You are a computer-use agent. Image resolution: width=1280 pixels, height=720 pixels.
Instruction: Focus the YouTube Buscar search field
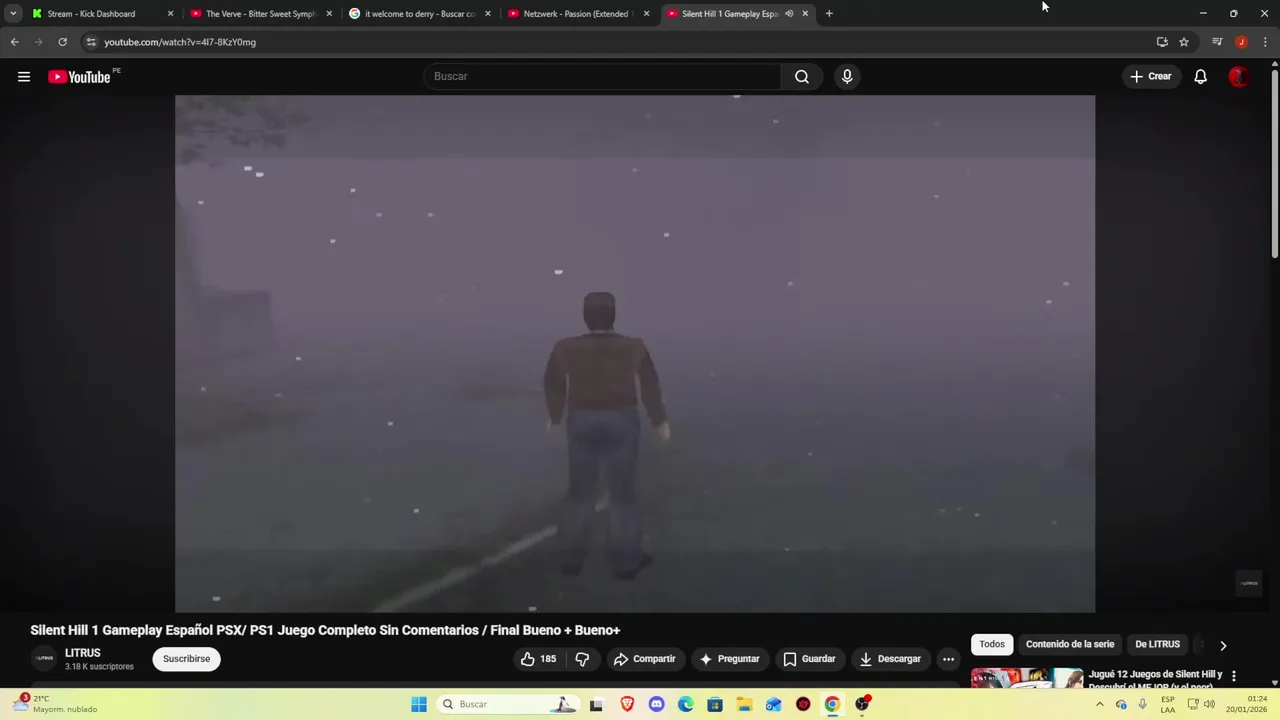pyautogui.click(x=603, y=77)
